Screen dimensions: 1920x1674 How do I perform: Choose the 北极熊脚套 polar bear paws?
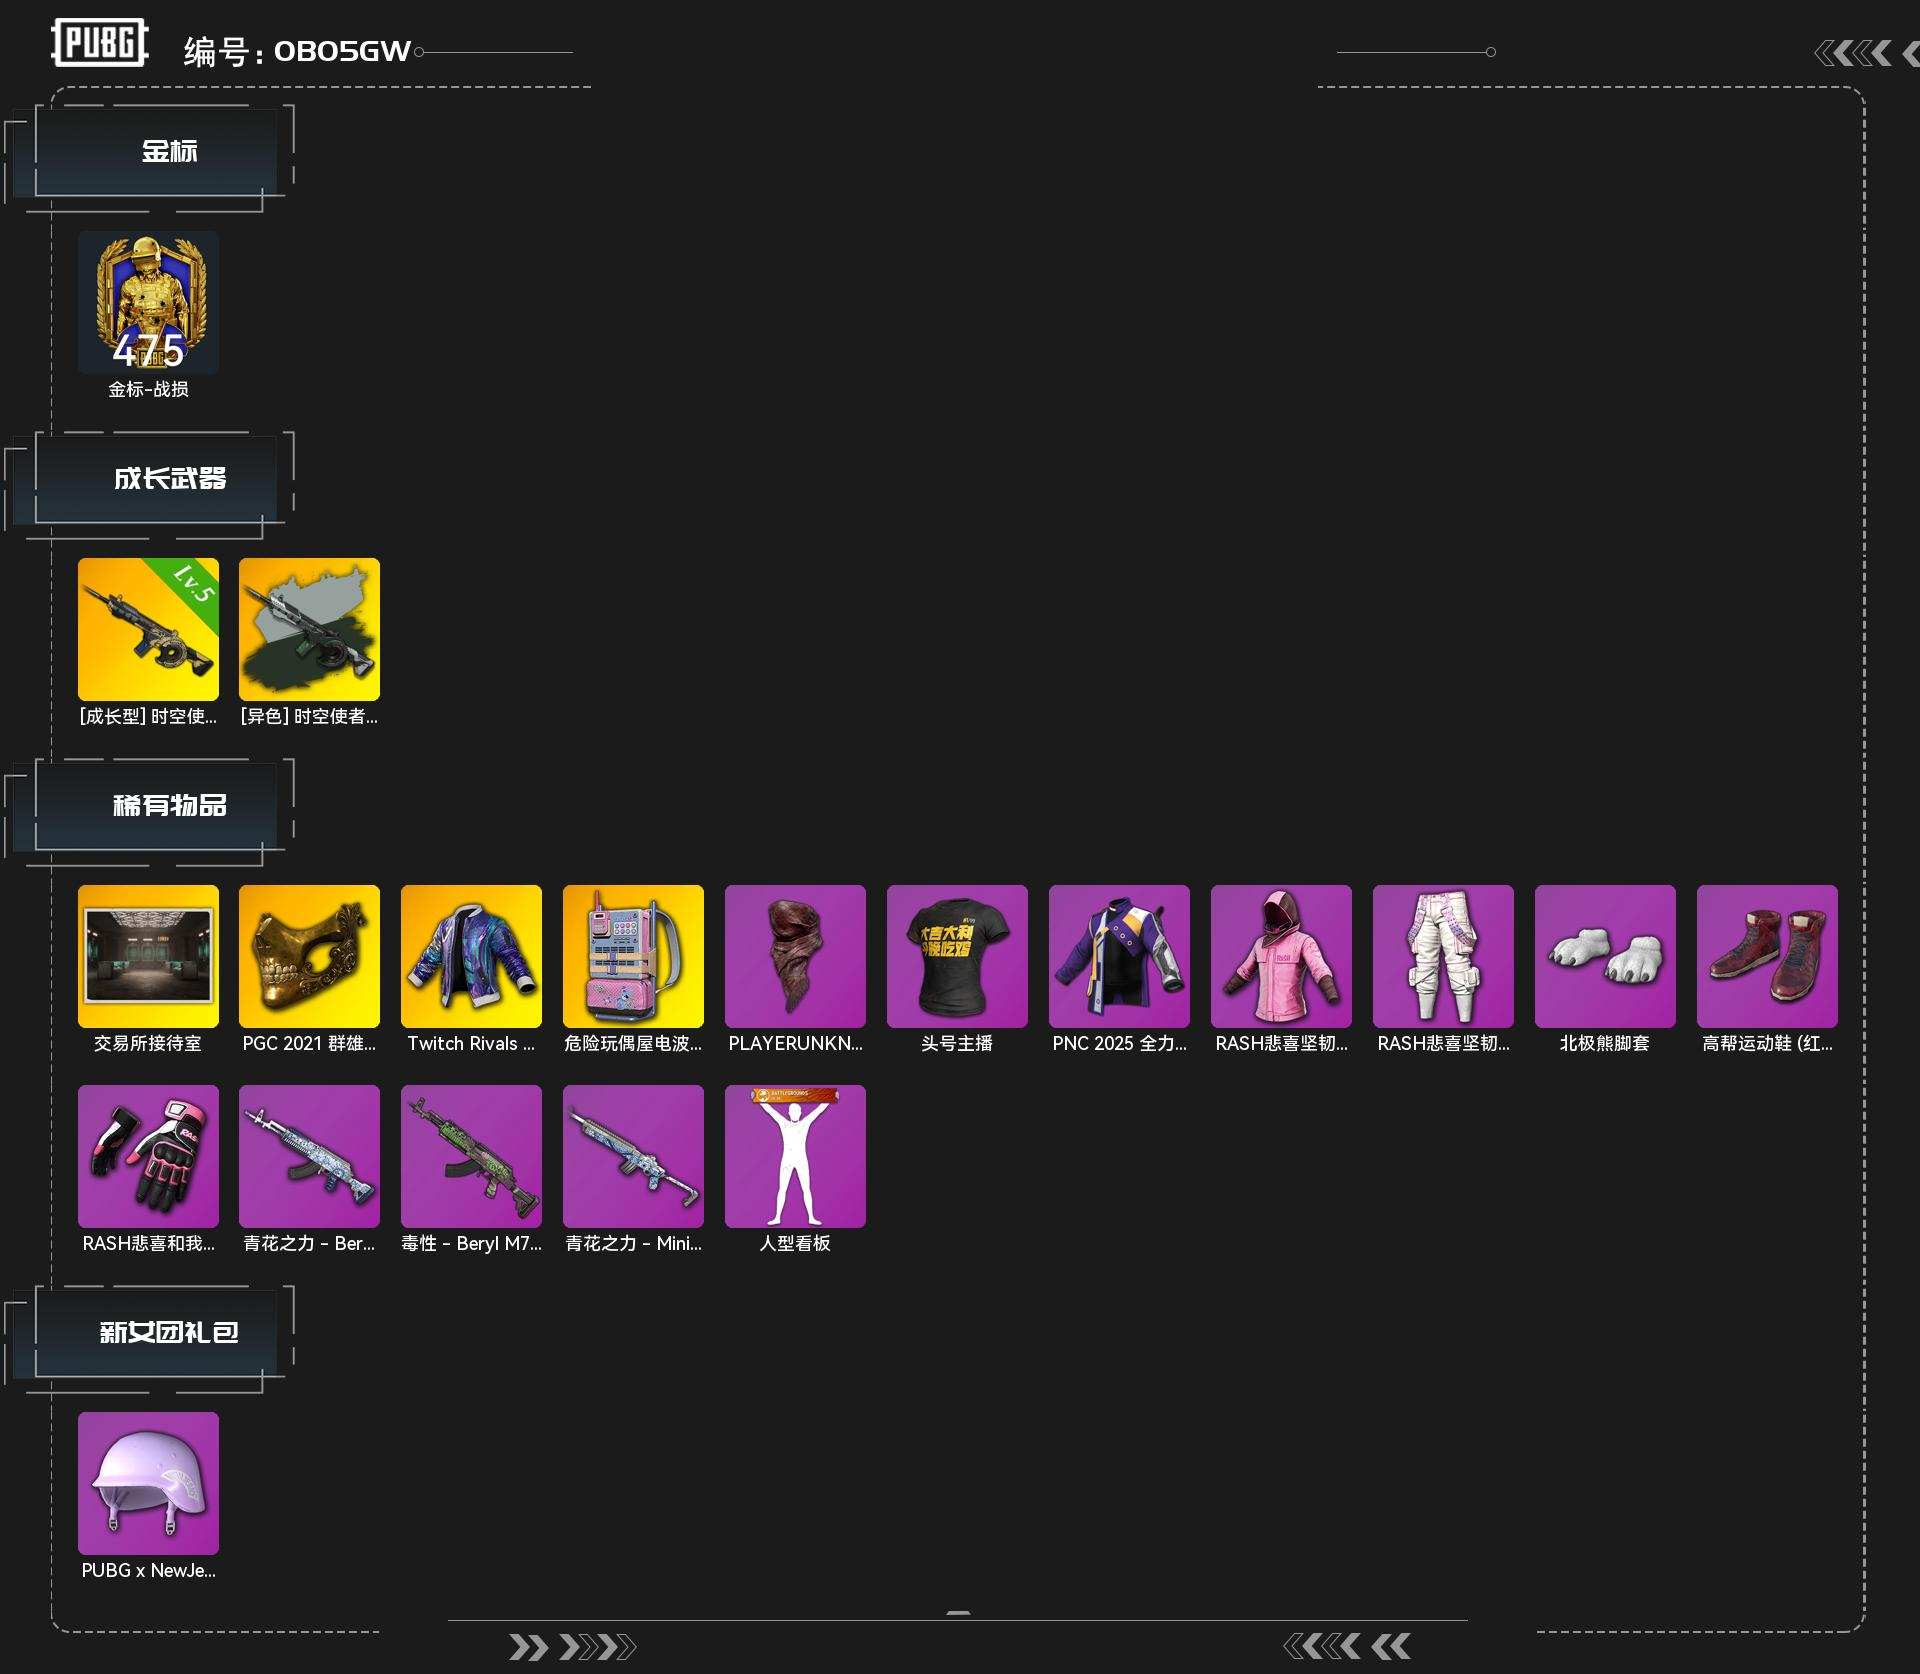click(x=1605, y=956)
